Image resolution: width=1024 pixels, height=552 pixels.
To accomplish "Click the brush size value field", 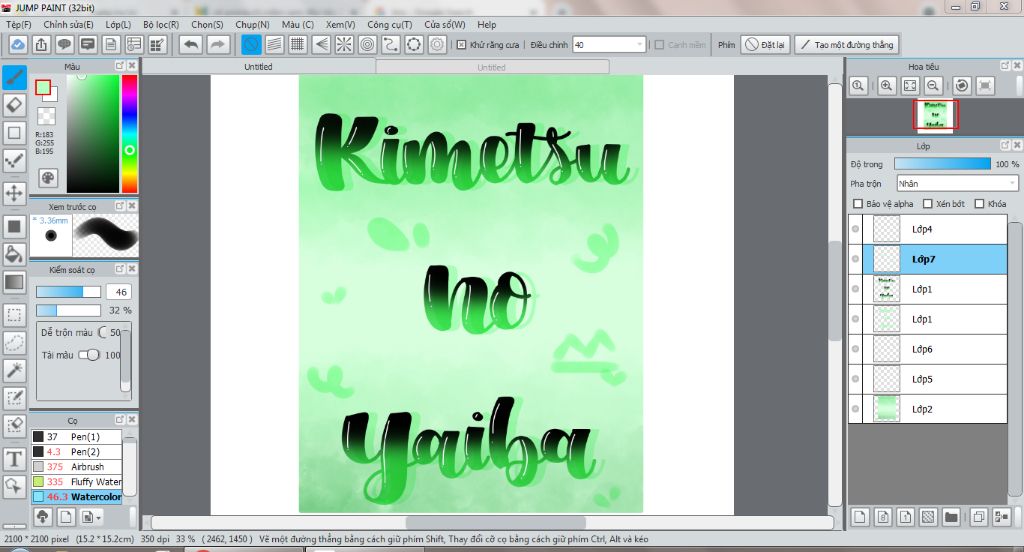I will pos(120,292).
